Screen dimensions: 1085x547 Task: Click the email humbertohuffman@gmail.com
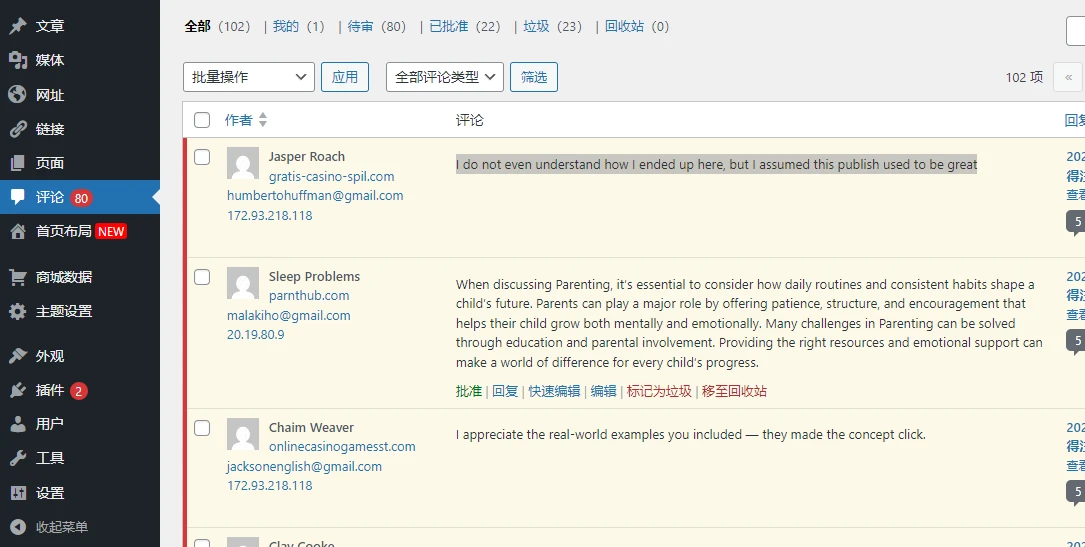[x=315, y=196]
